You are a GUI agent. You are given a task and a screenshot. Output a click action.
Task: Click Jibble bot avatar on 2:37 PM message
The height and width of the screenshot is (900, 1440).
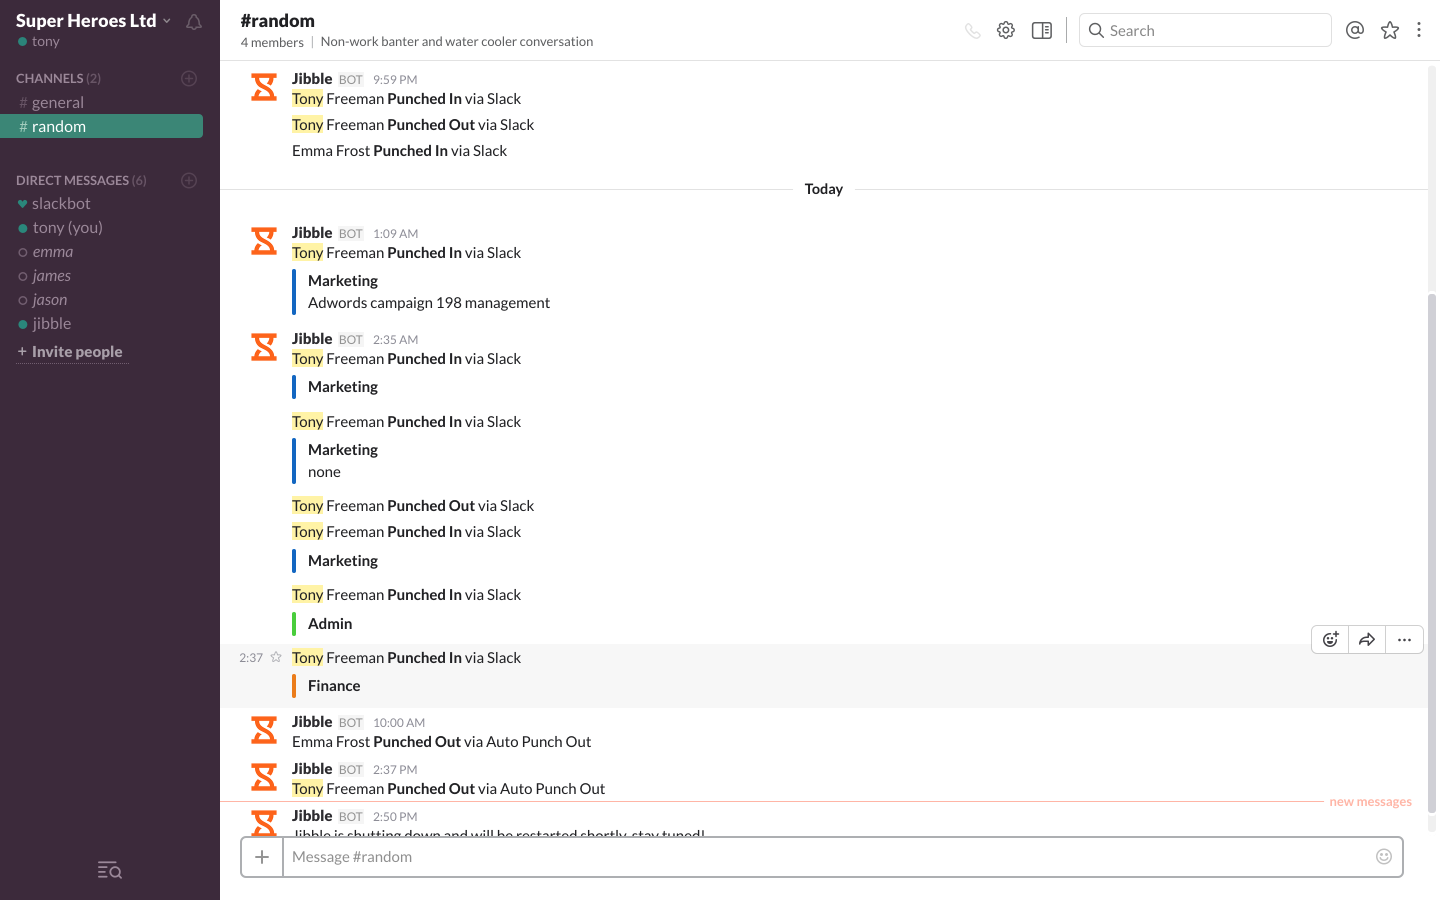264,777
